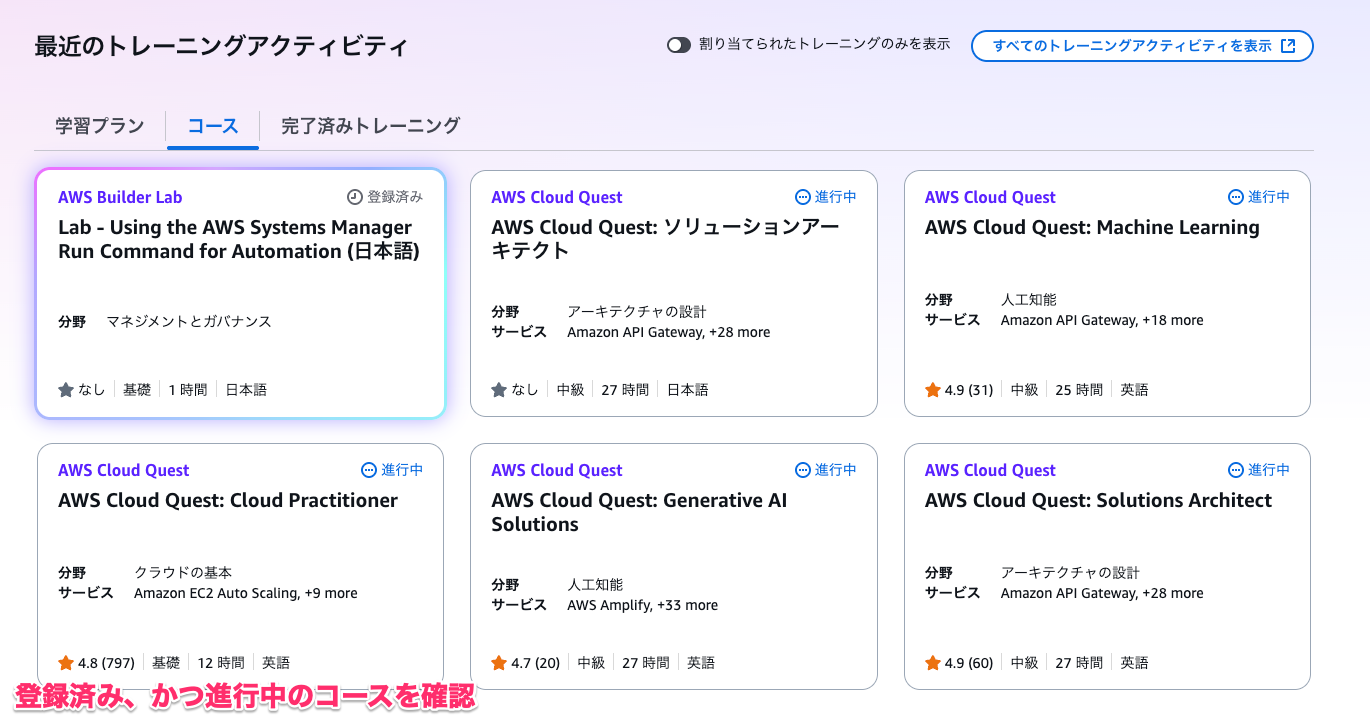Image resolution: width=1370 pixels, height=723 pixels.
Task: Open Lab - Using the AWS Systems Manager course title
Action: [239, 239]
